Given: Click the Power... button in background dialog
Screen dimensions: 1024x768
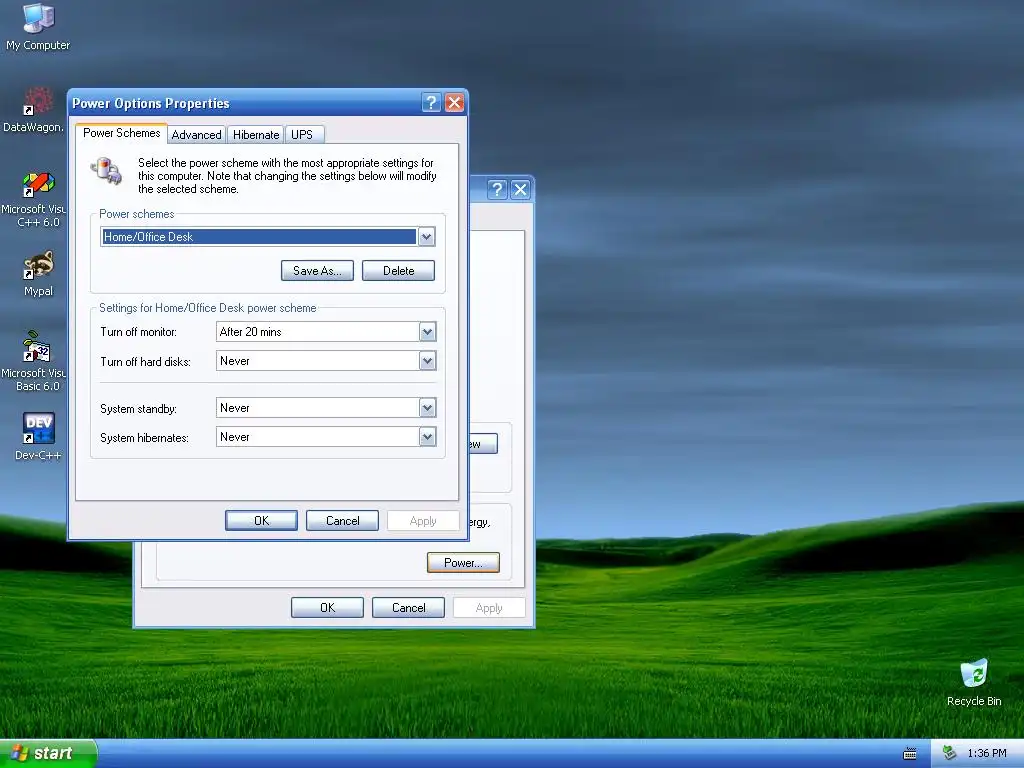Looking at the screenshot, I should (x=463, y=562).
